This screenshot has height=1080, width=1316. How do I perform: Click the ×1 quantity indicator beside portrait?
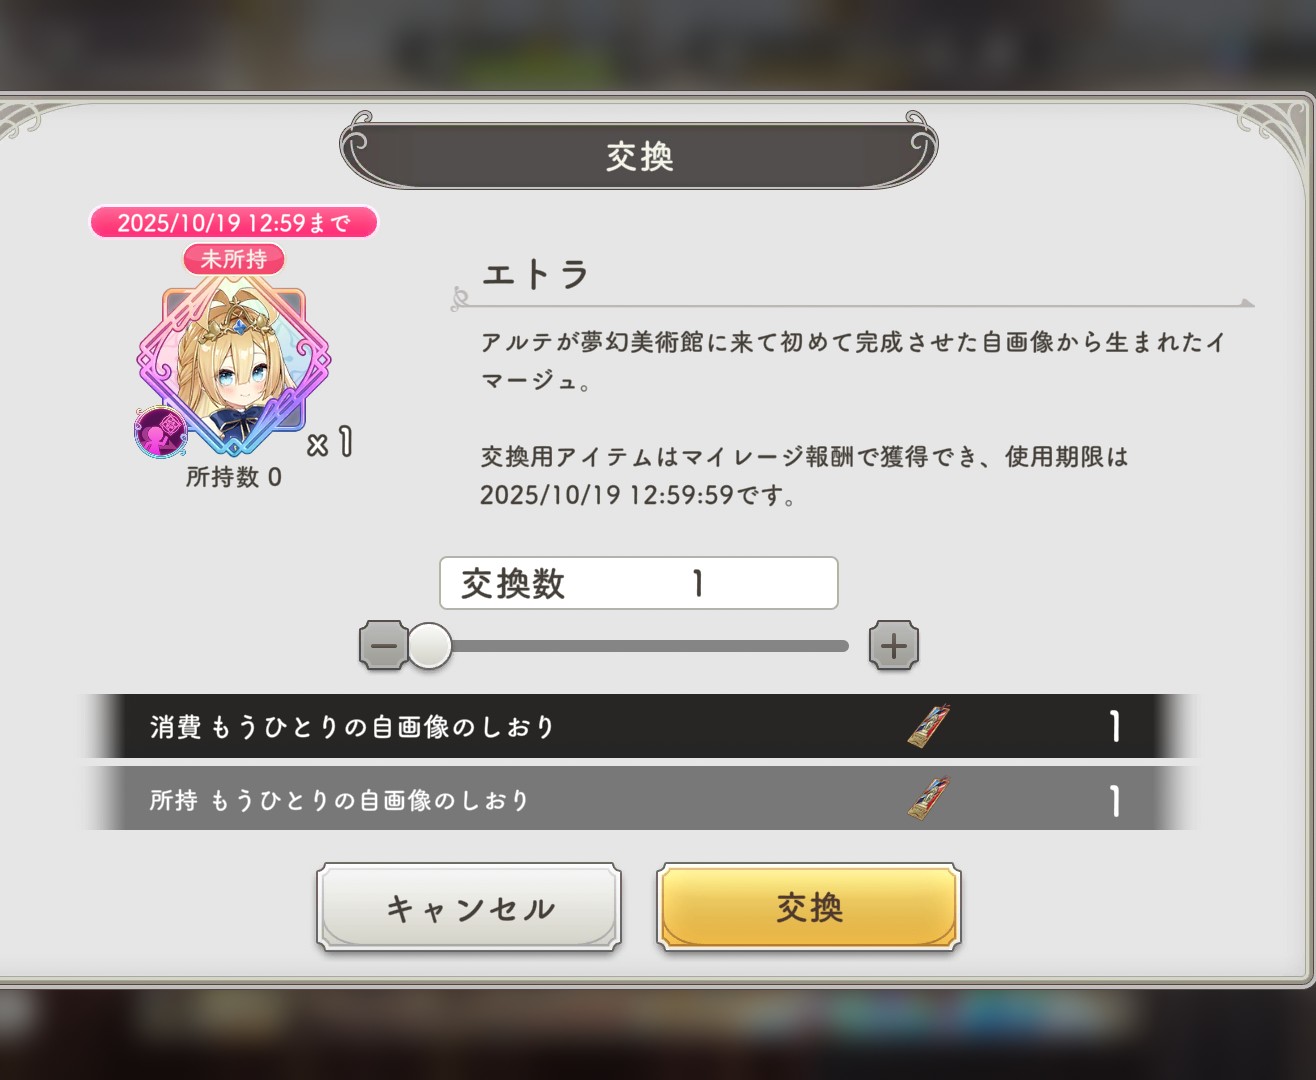[330, 442]
